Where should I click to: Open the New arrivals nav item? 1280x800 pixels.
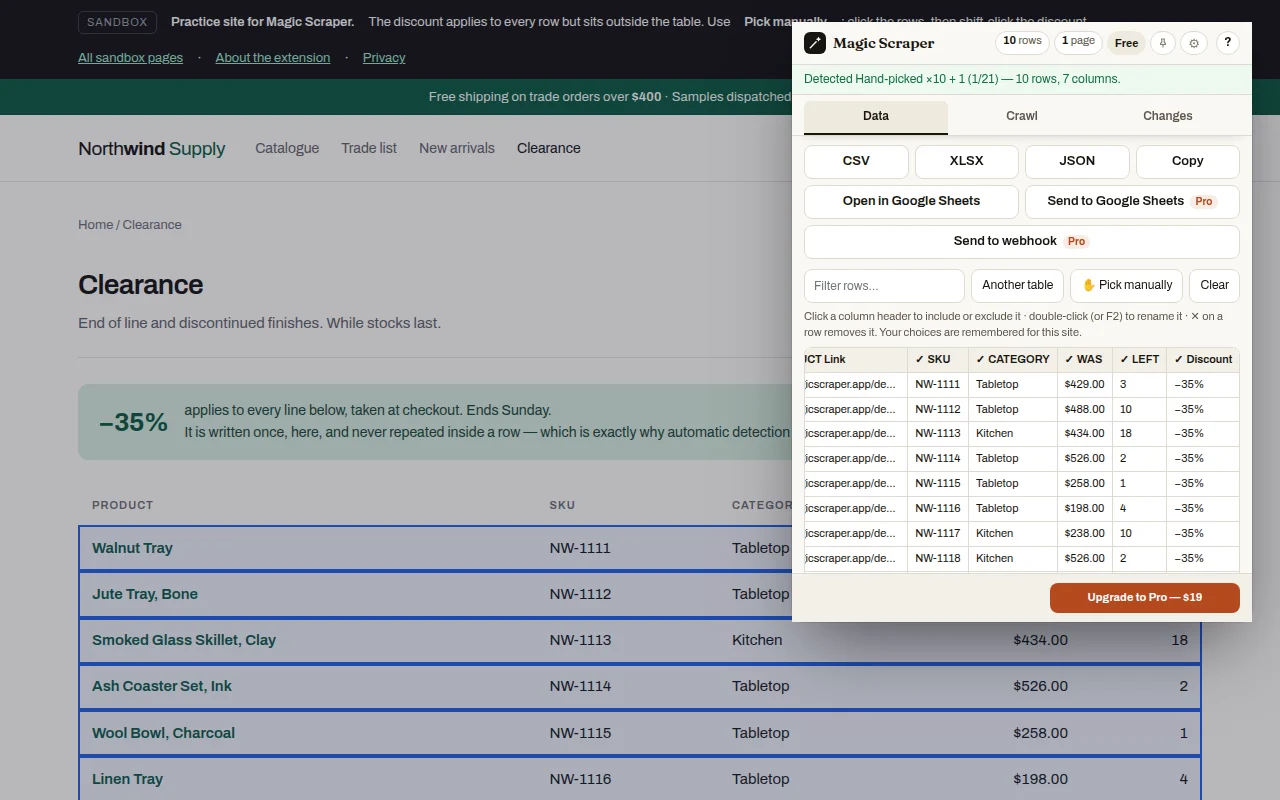pos(457,148)
